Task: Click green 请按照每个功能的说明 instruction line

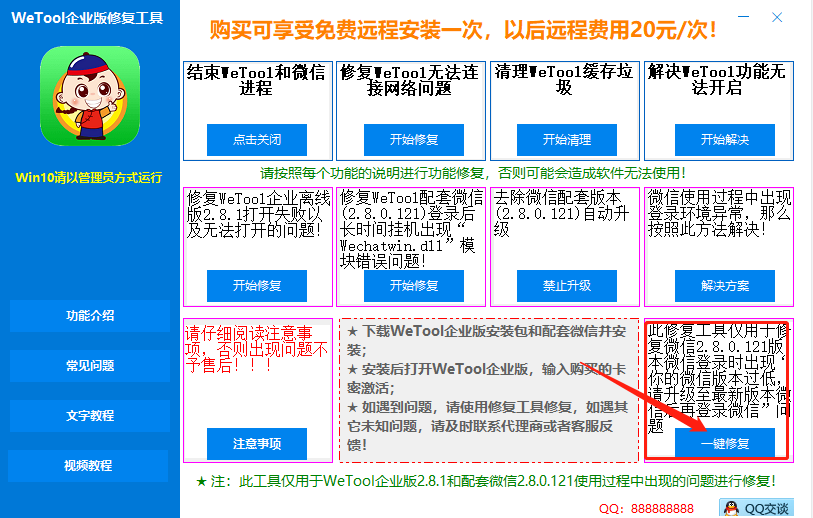Action: [x=473, y=173]
